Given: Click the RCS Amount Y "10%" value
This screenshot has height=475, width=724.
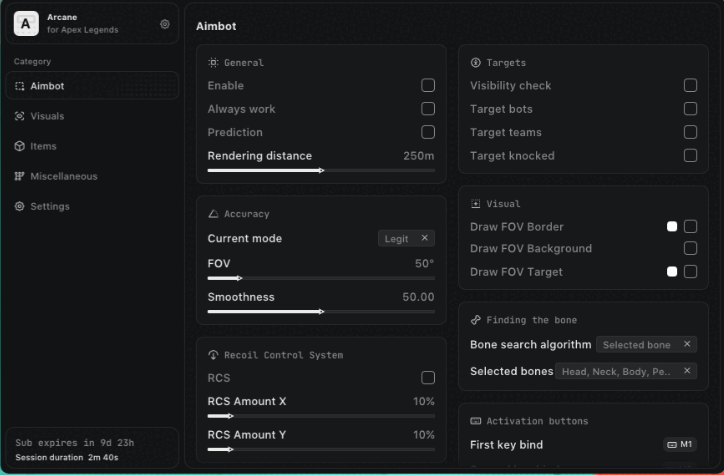Looking at the screenshot, I should (x=424, y=434).
